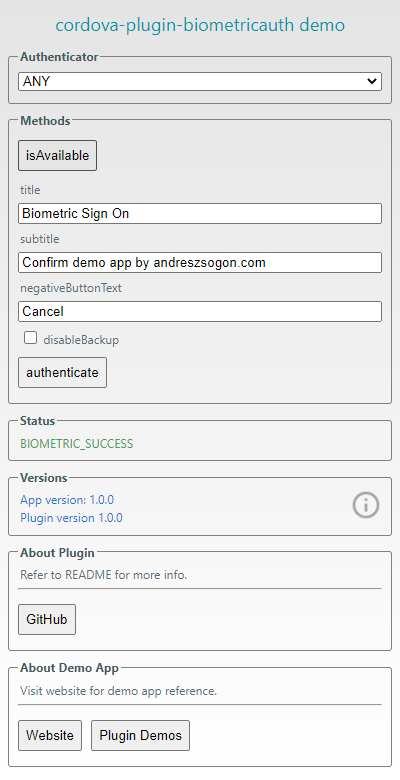The width and height of the screenshot is (400, 780).
Task: Click the info icon in Versions section
Action: coord(366,505)
